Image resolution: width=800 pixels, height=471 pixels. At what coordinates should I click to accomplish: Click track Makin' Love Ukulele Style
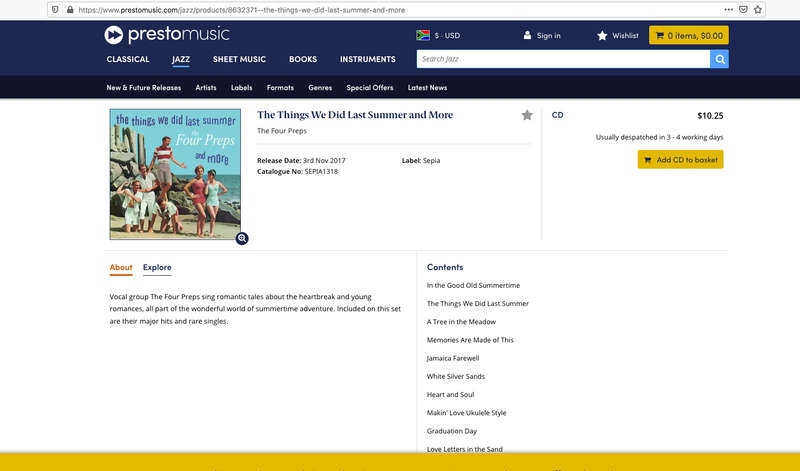tap(467, 413)
